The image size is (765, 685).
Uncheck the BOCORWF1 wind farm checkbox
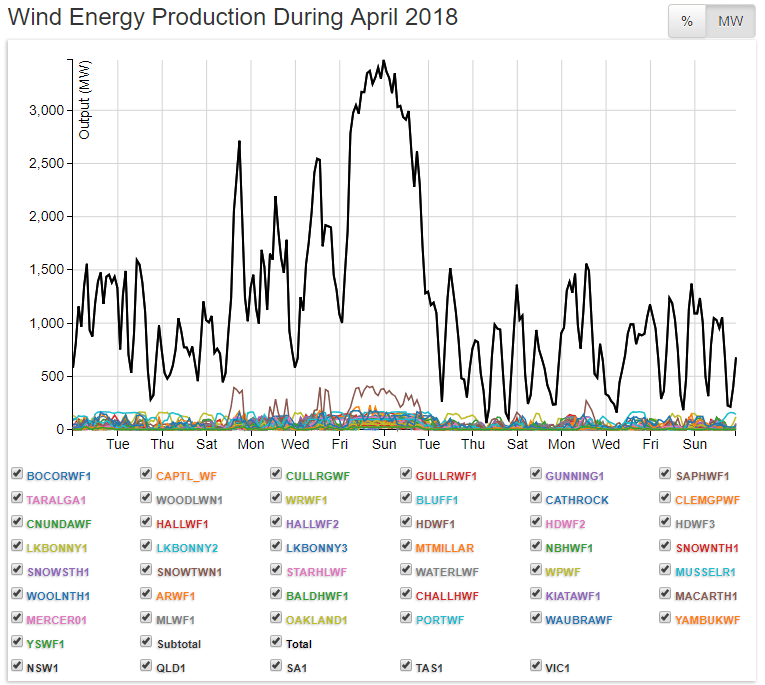pyautogui.click(x=17, y=474)
